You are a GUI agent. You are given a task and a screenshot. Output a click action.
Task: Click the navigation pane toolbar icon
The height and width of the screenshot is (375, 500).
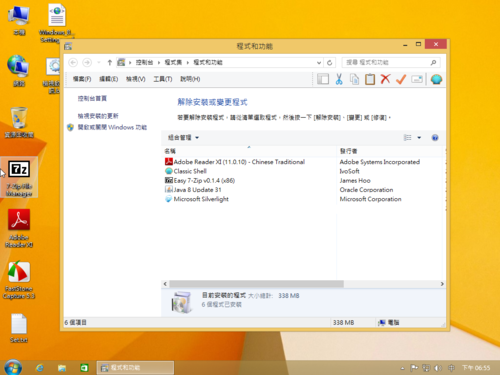(323, 79)
